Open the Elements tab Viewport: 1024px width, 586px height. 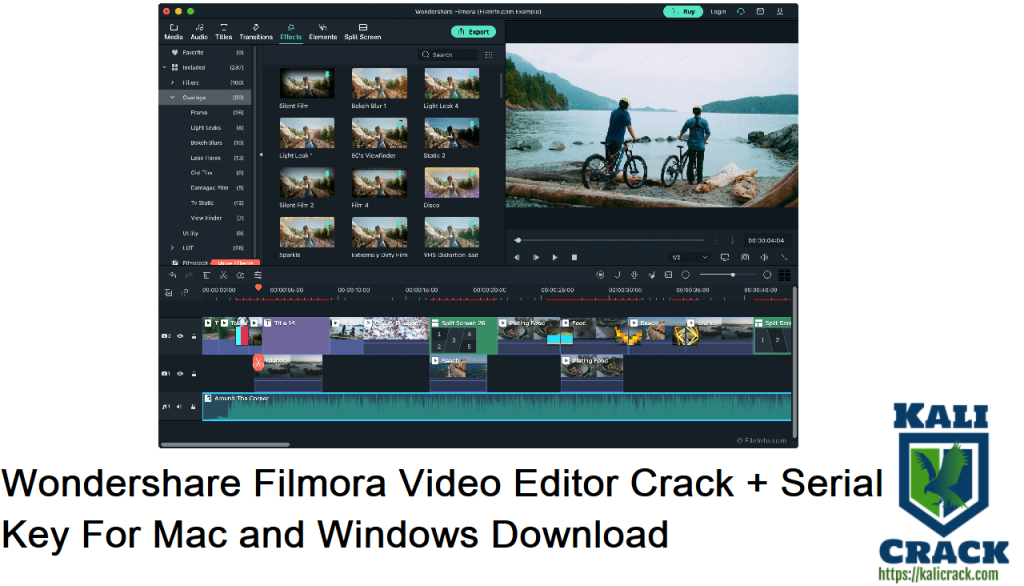point(323,32)
